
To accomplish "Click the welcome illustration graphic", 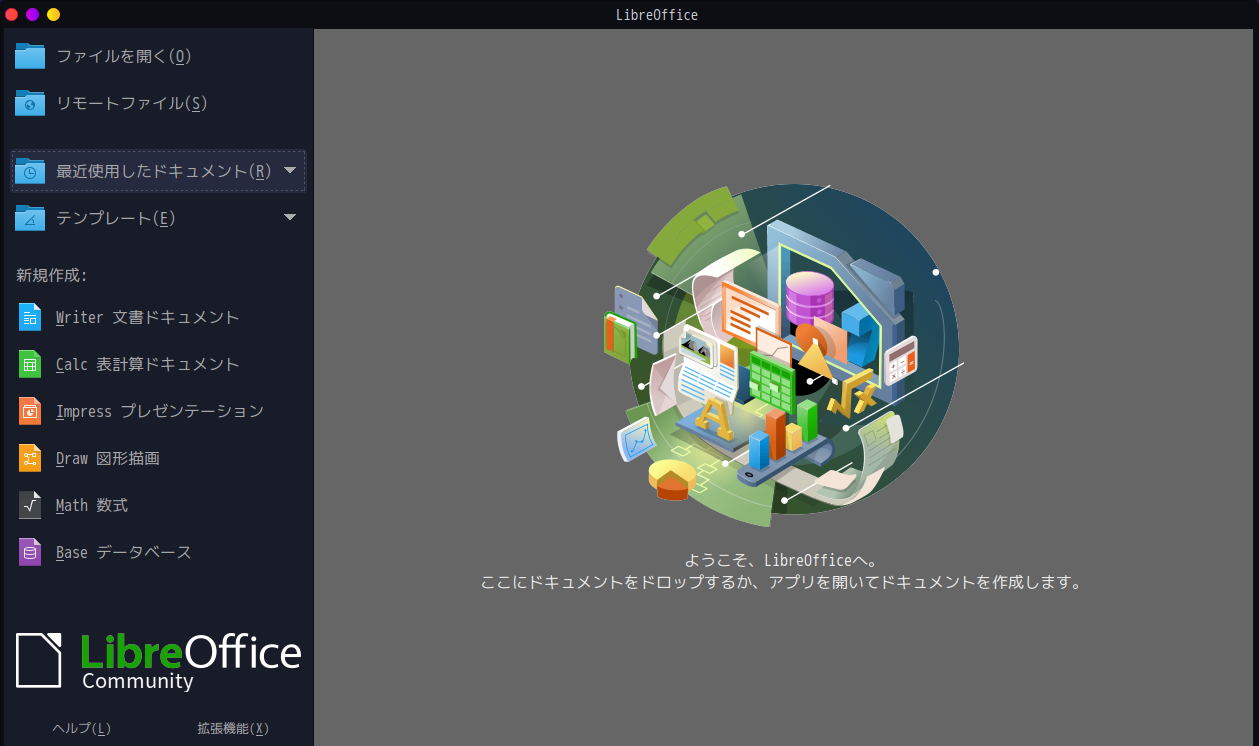I will click(x=783, y=355).
